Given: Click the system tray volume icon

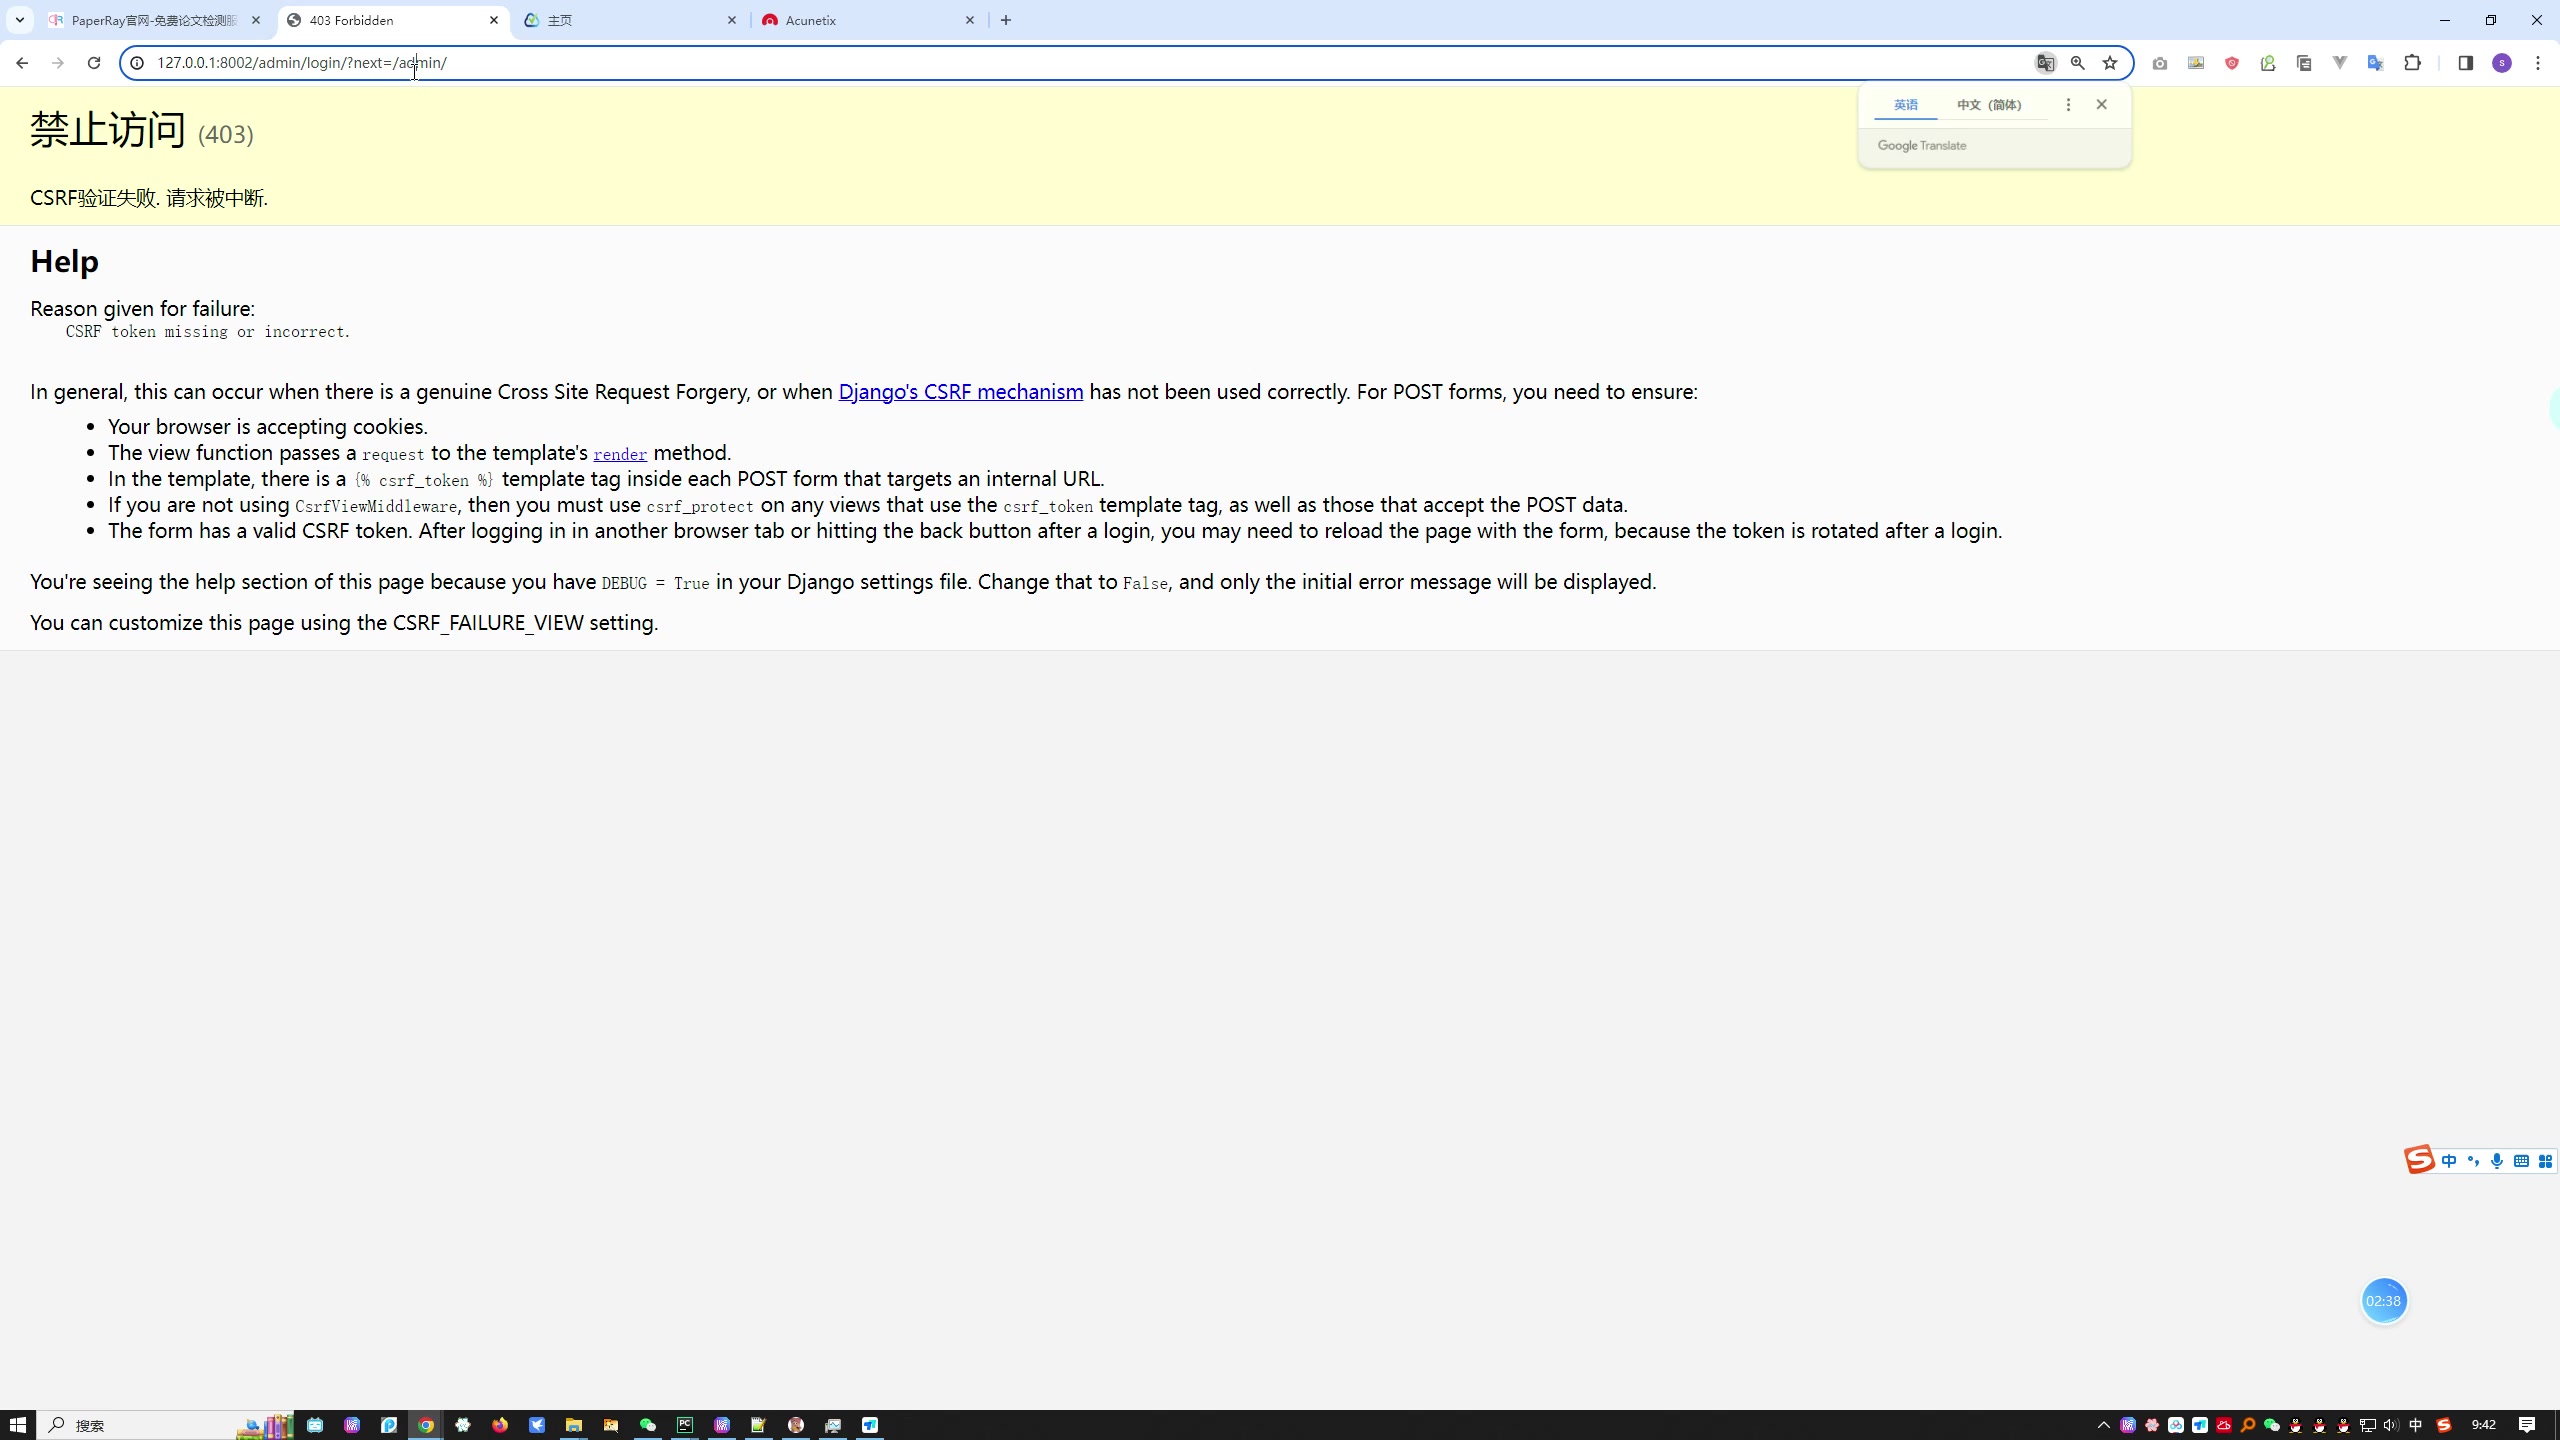Looking at the screenshot, I should [x=2391, y=1425].
